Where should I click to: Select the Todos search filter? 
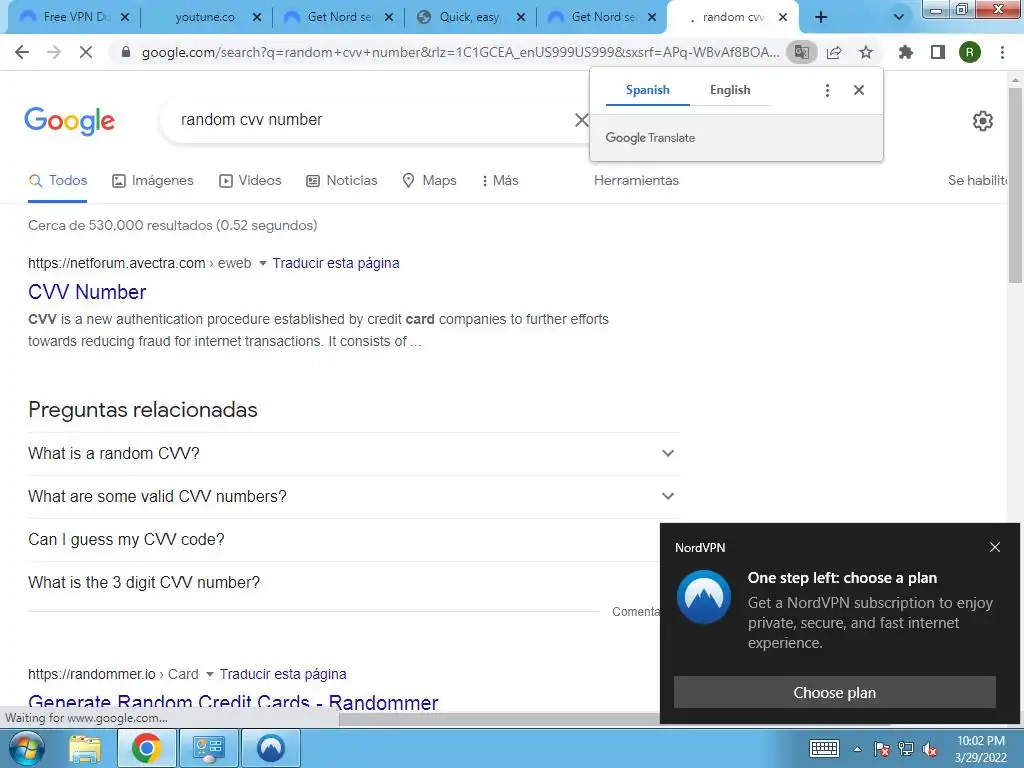tap(57, 180)
